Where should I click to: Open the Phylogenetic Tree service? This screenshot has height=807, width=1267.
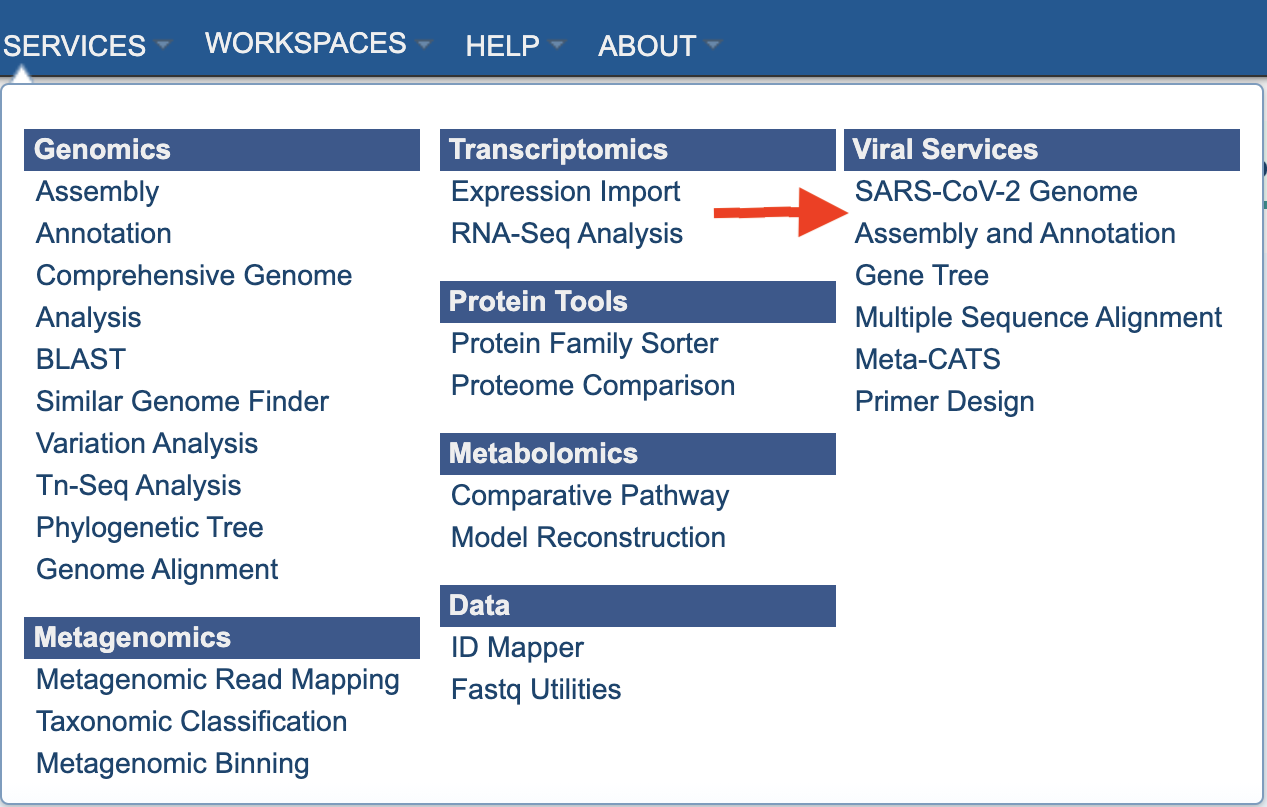coord(149,527)
